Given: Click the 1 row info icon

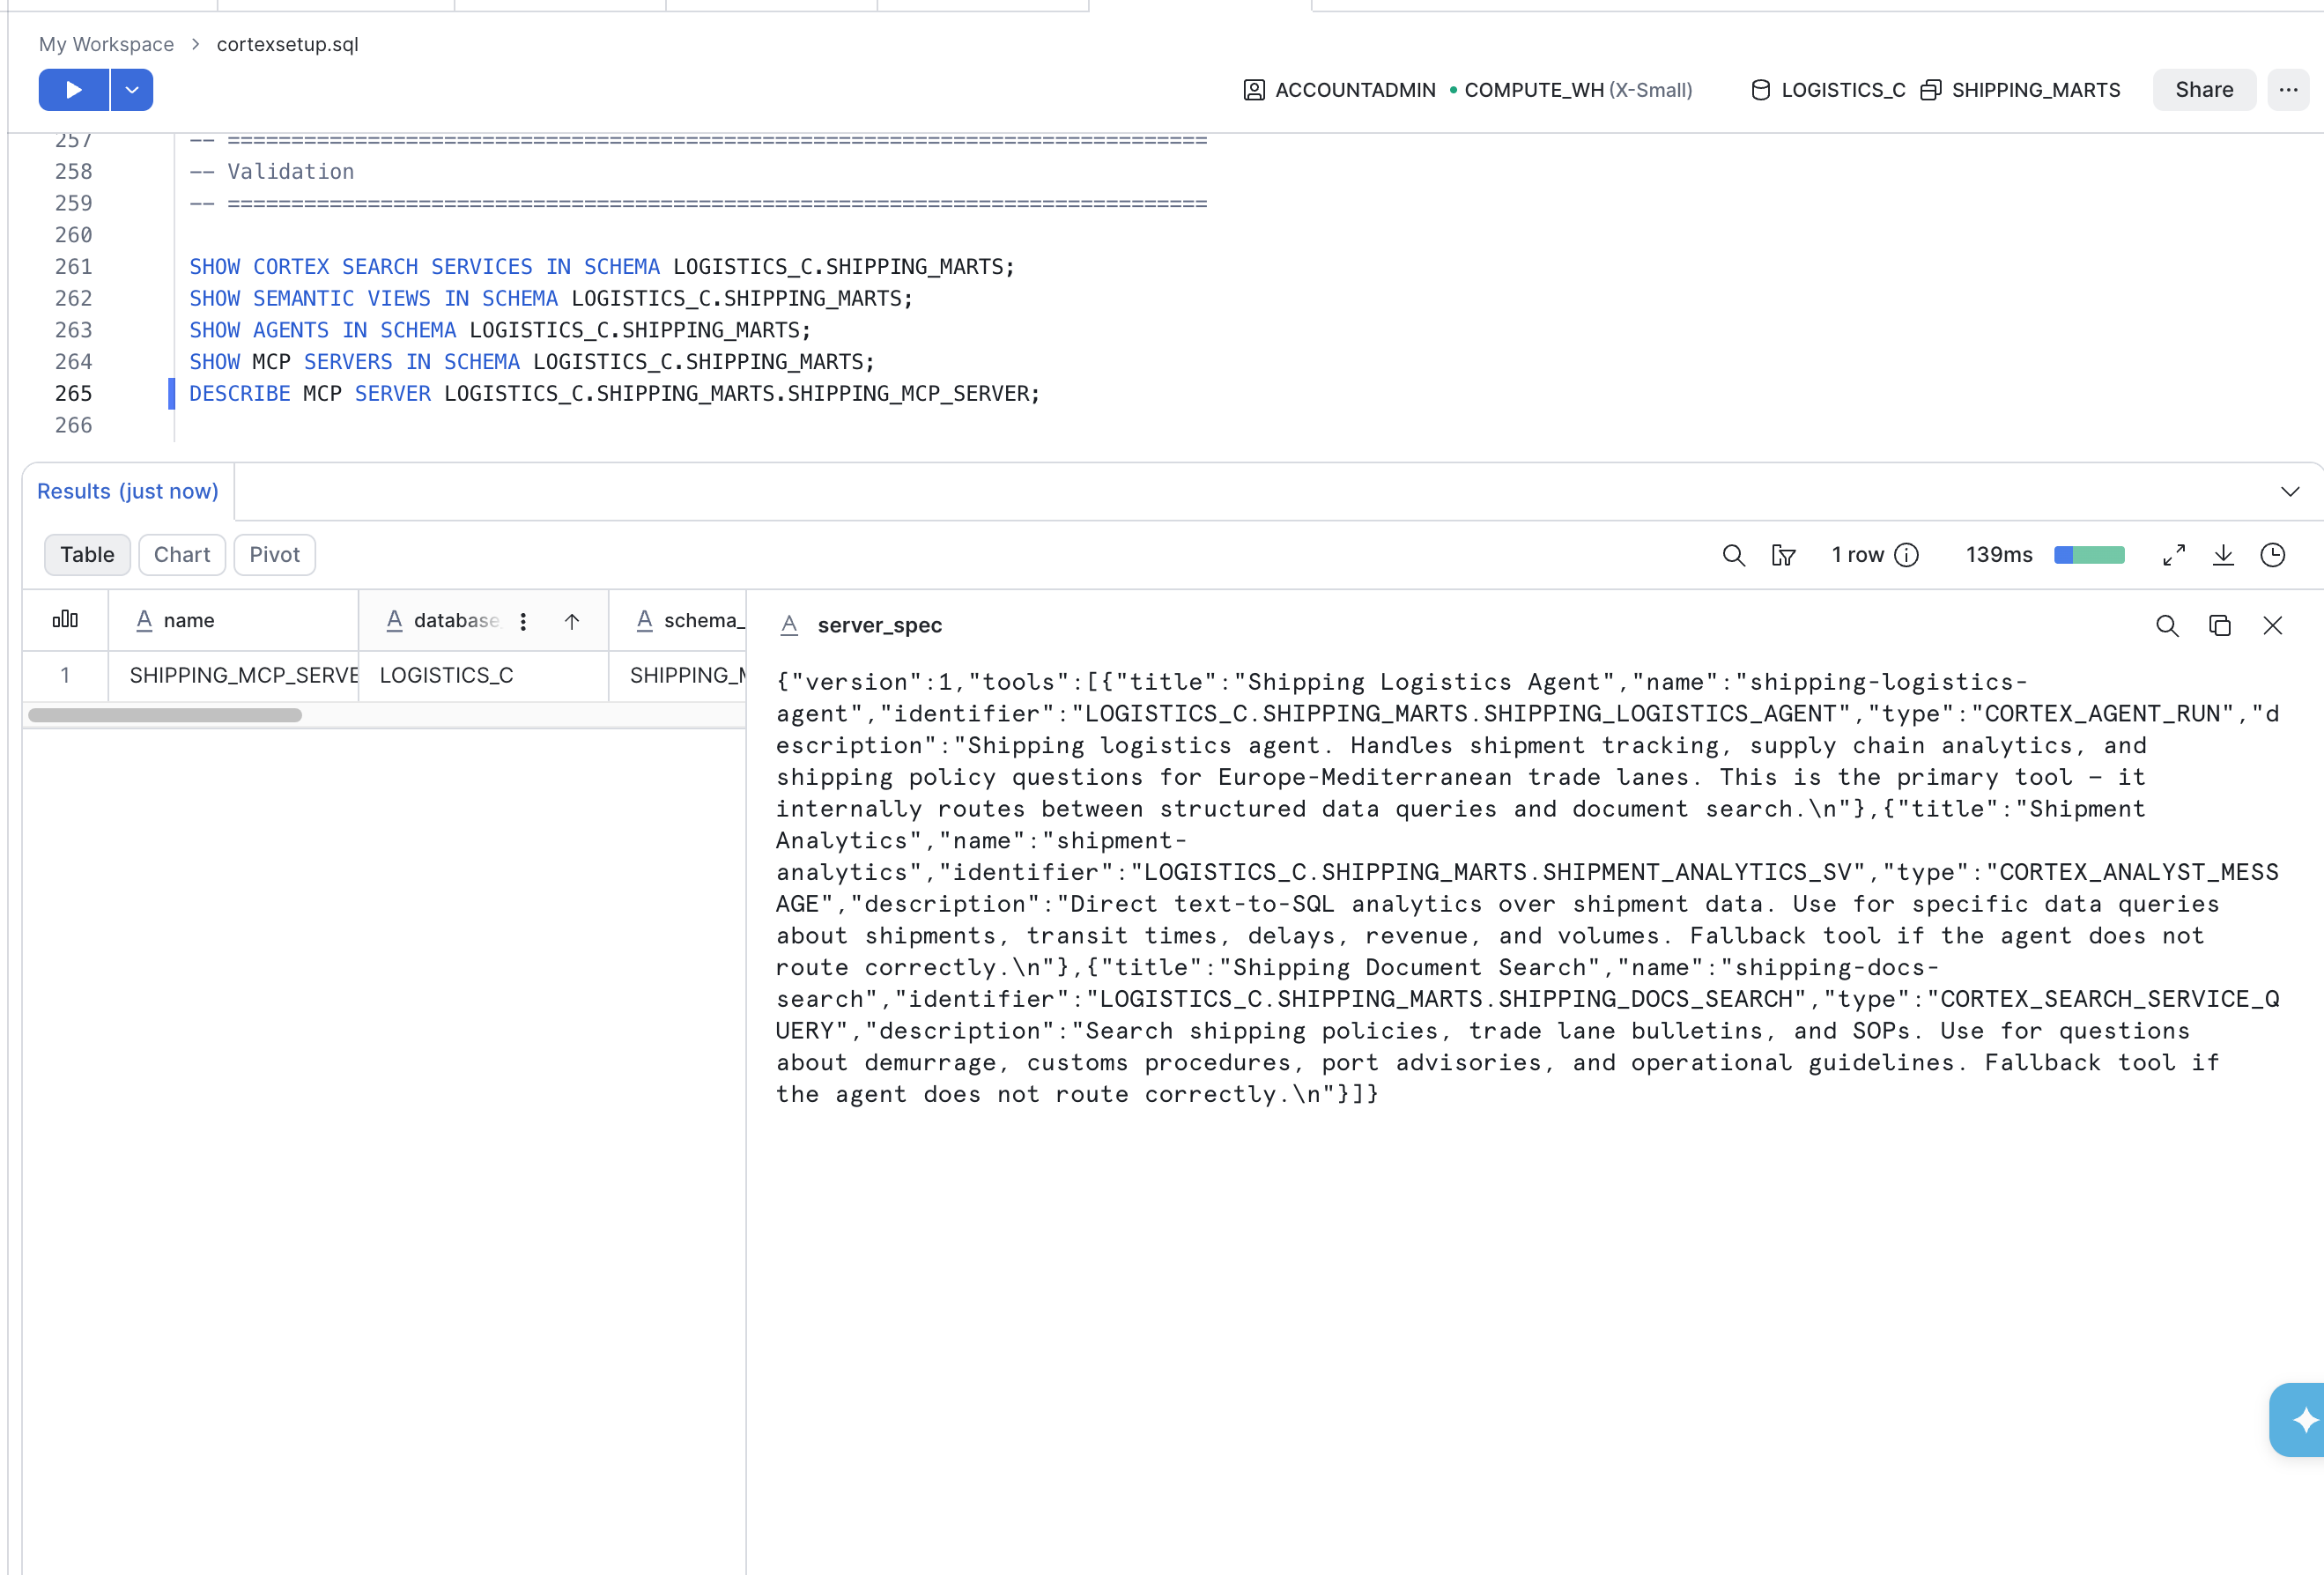Looking at the screenshot, I should [x=1907, y=555].
